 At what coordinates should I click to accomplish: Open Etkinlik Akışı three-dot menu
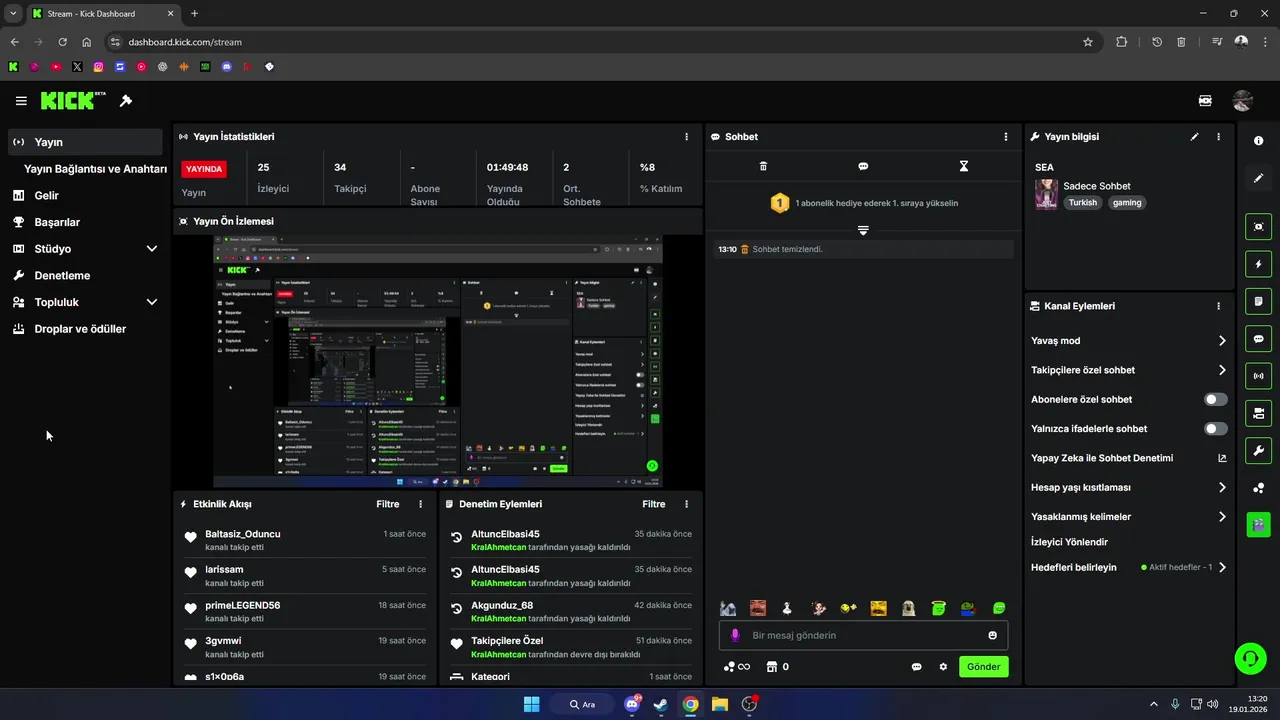point(420,505)
